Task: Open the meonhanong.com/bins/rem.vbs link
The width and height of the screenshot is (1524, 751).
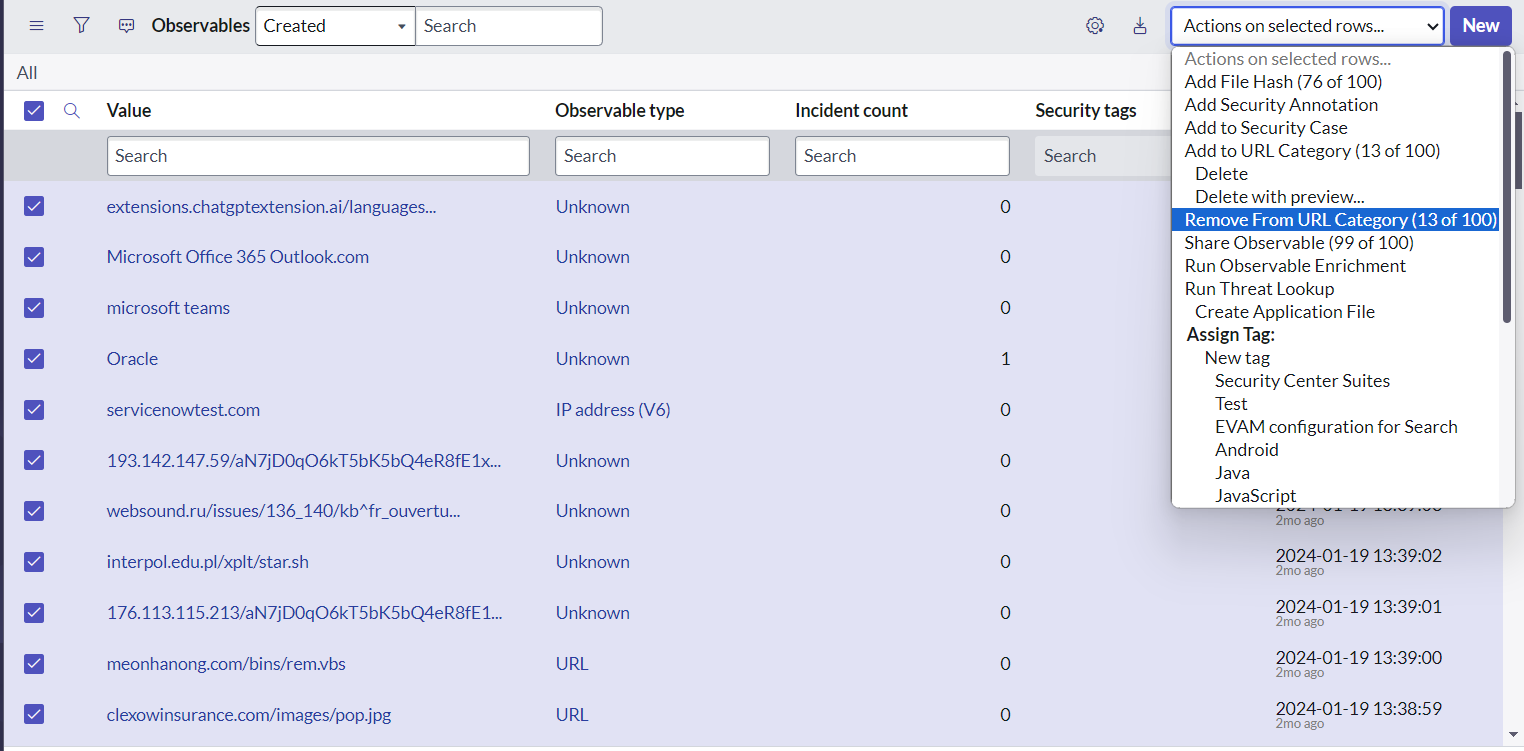Action: point(226,664)
